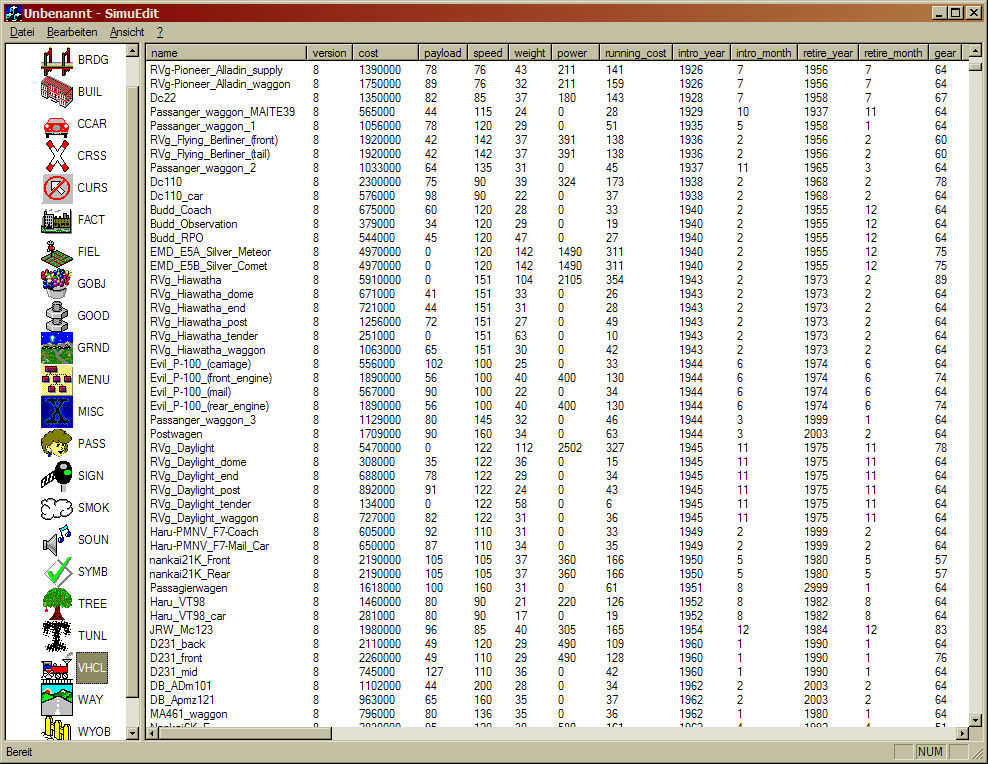Choose the SYMB checkmark icon
Screen dimensions: 988x764
(x=57, y=572)
